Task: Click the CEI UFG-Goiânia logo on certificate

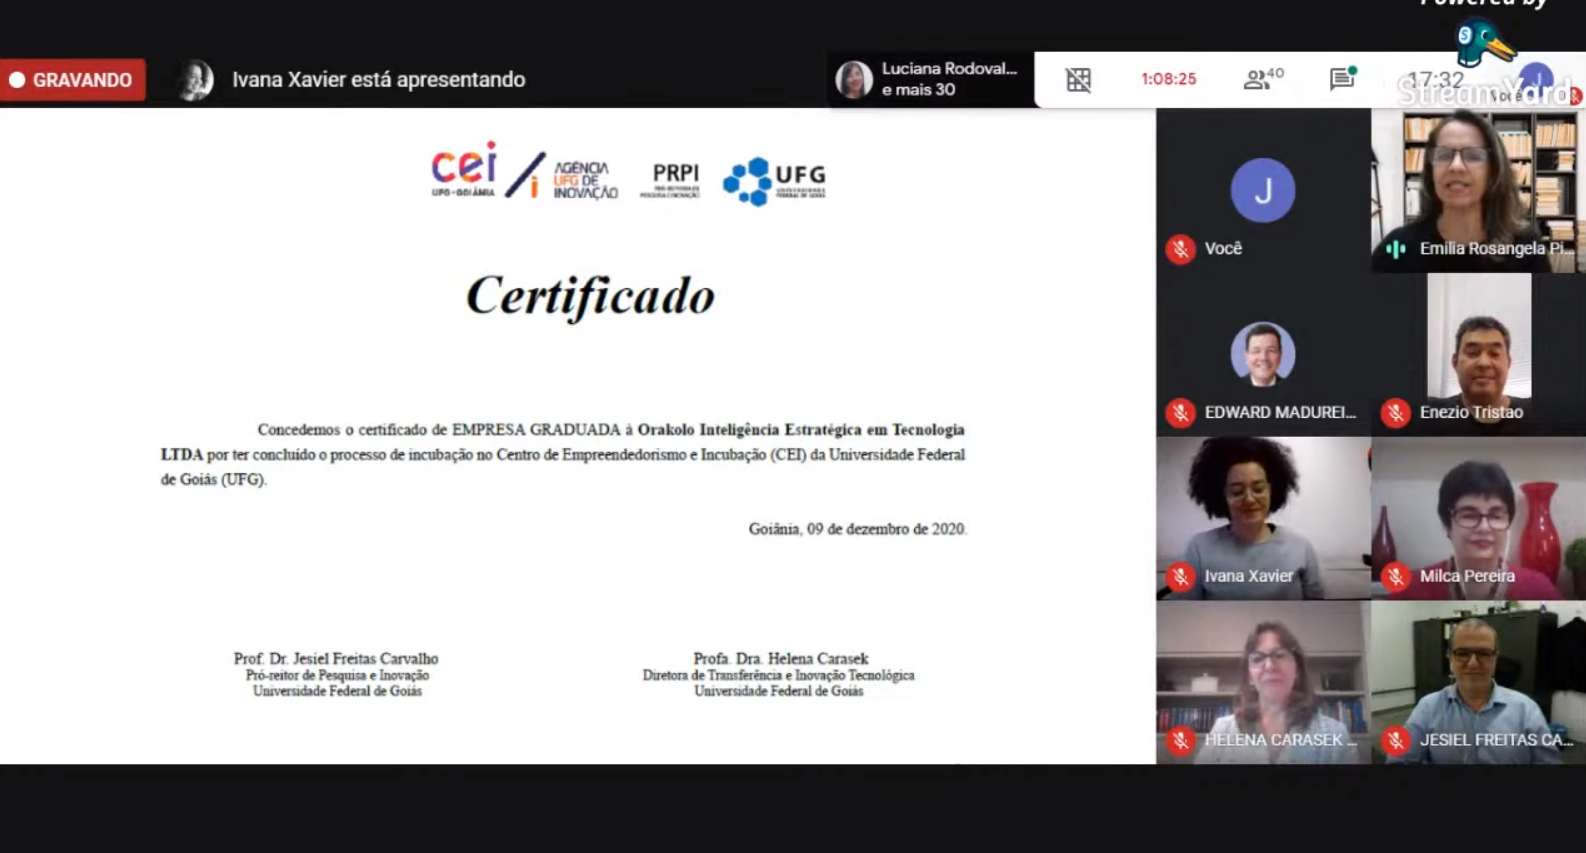Action: pos(464,169)
